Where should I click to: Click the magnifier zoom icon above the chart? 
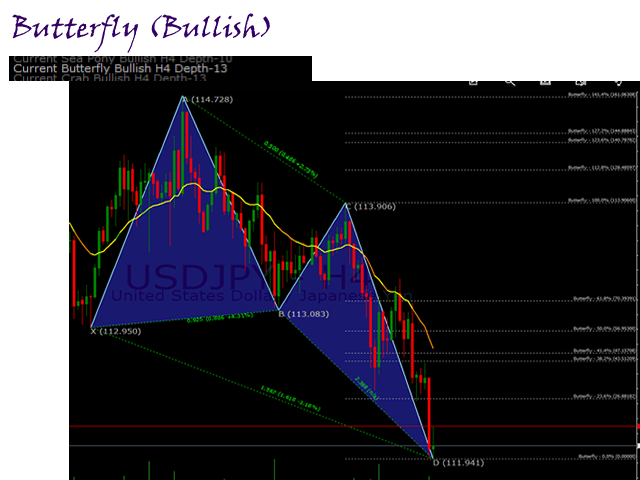coord(510,84)
